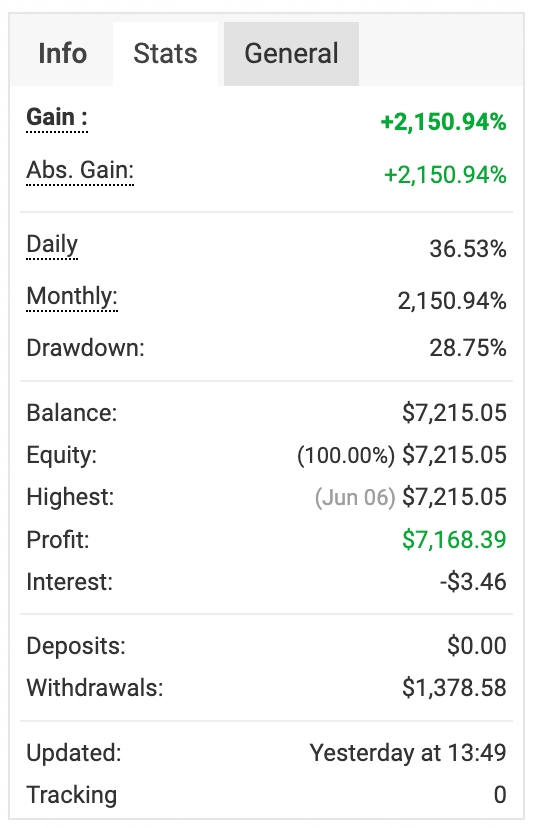
Task: Open the General tab
Action: pos(291,53)
